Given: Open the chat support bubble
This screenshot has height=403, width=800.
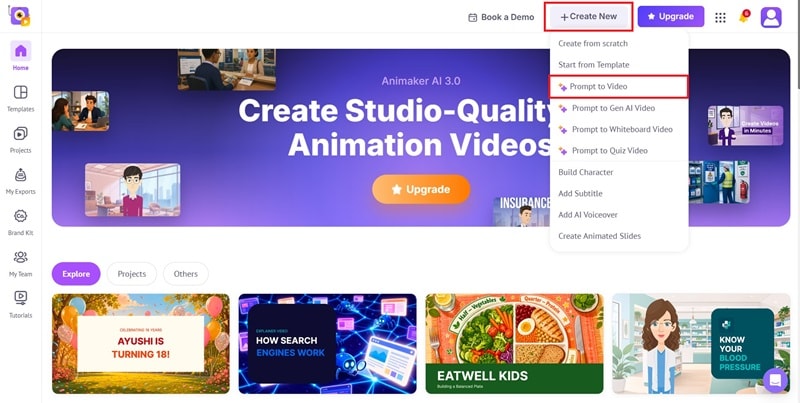Looking at the screenshot, I should point(776,380).
